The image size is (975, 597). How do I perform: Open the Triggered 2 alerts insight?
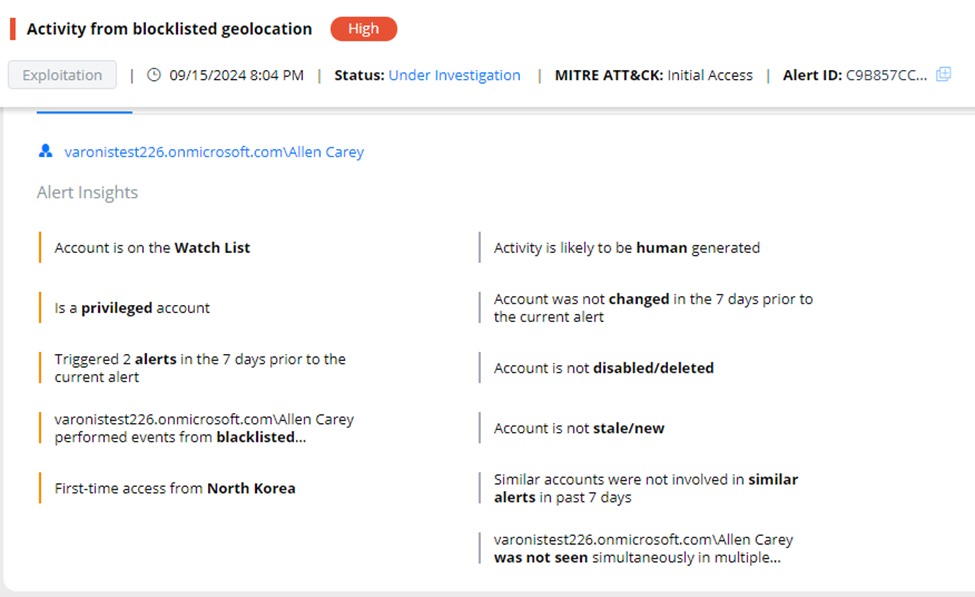(x=200, y=368)
